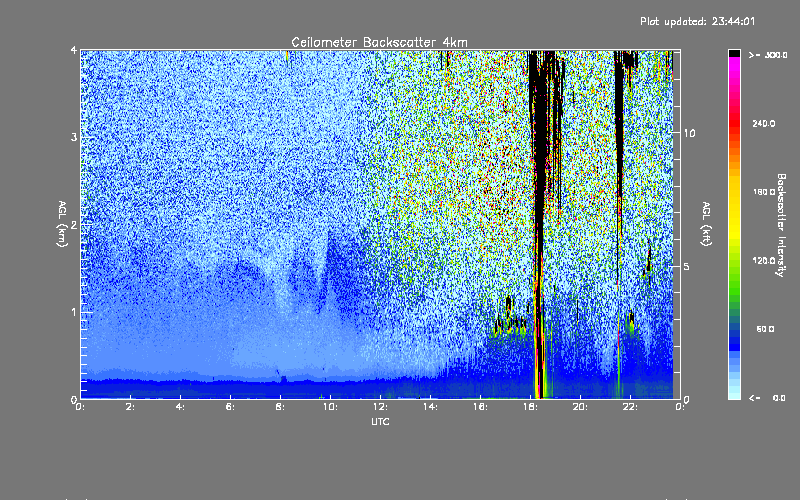Click the "120.0" color bar label

[x=764, y=261]
